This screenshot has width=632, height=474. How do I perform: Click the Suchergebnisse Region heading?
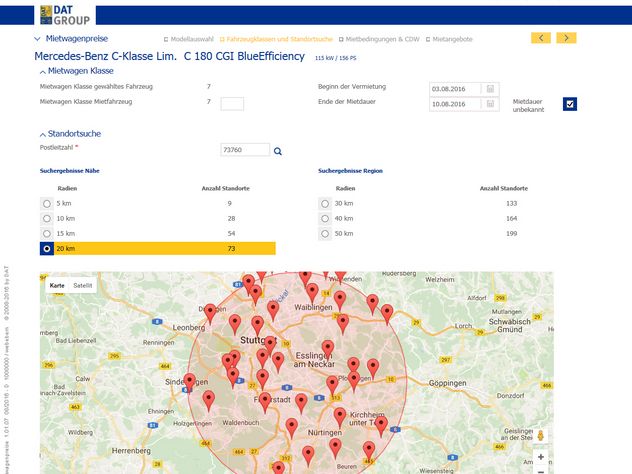[x=350, y=171]
